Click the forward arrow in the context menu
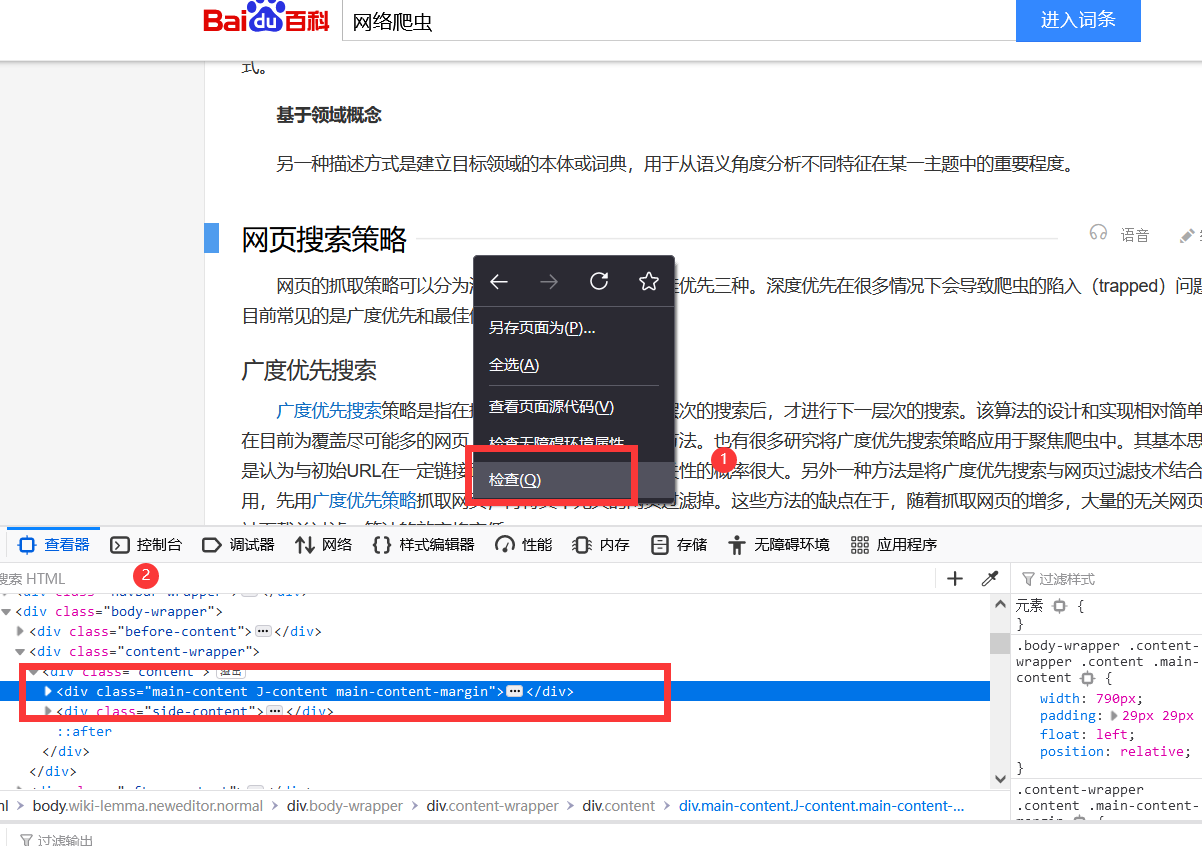Screen dimensions: 1202x846 pos(549,282)
